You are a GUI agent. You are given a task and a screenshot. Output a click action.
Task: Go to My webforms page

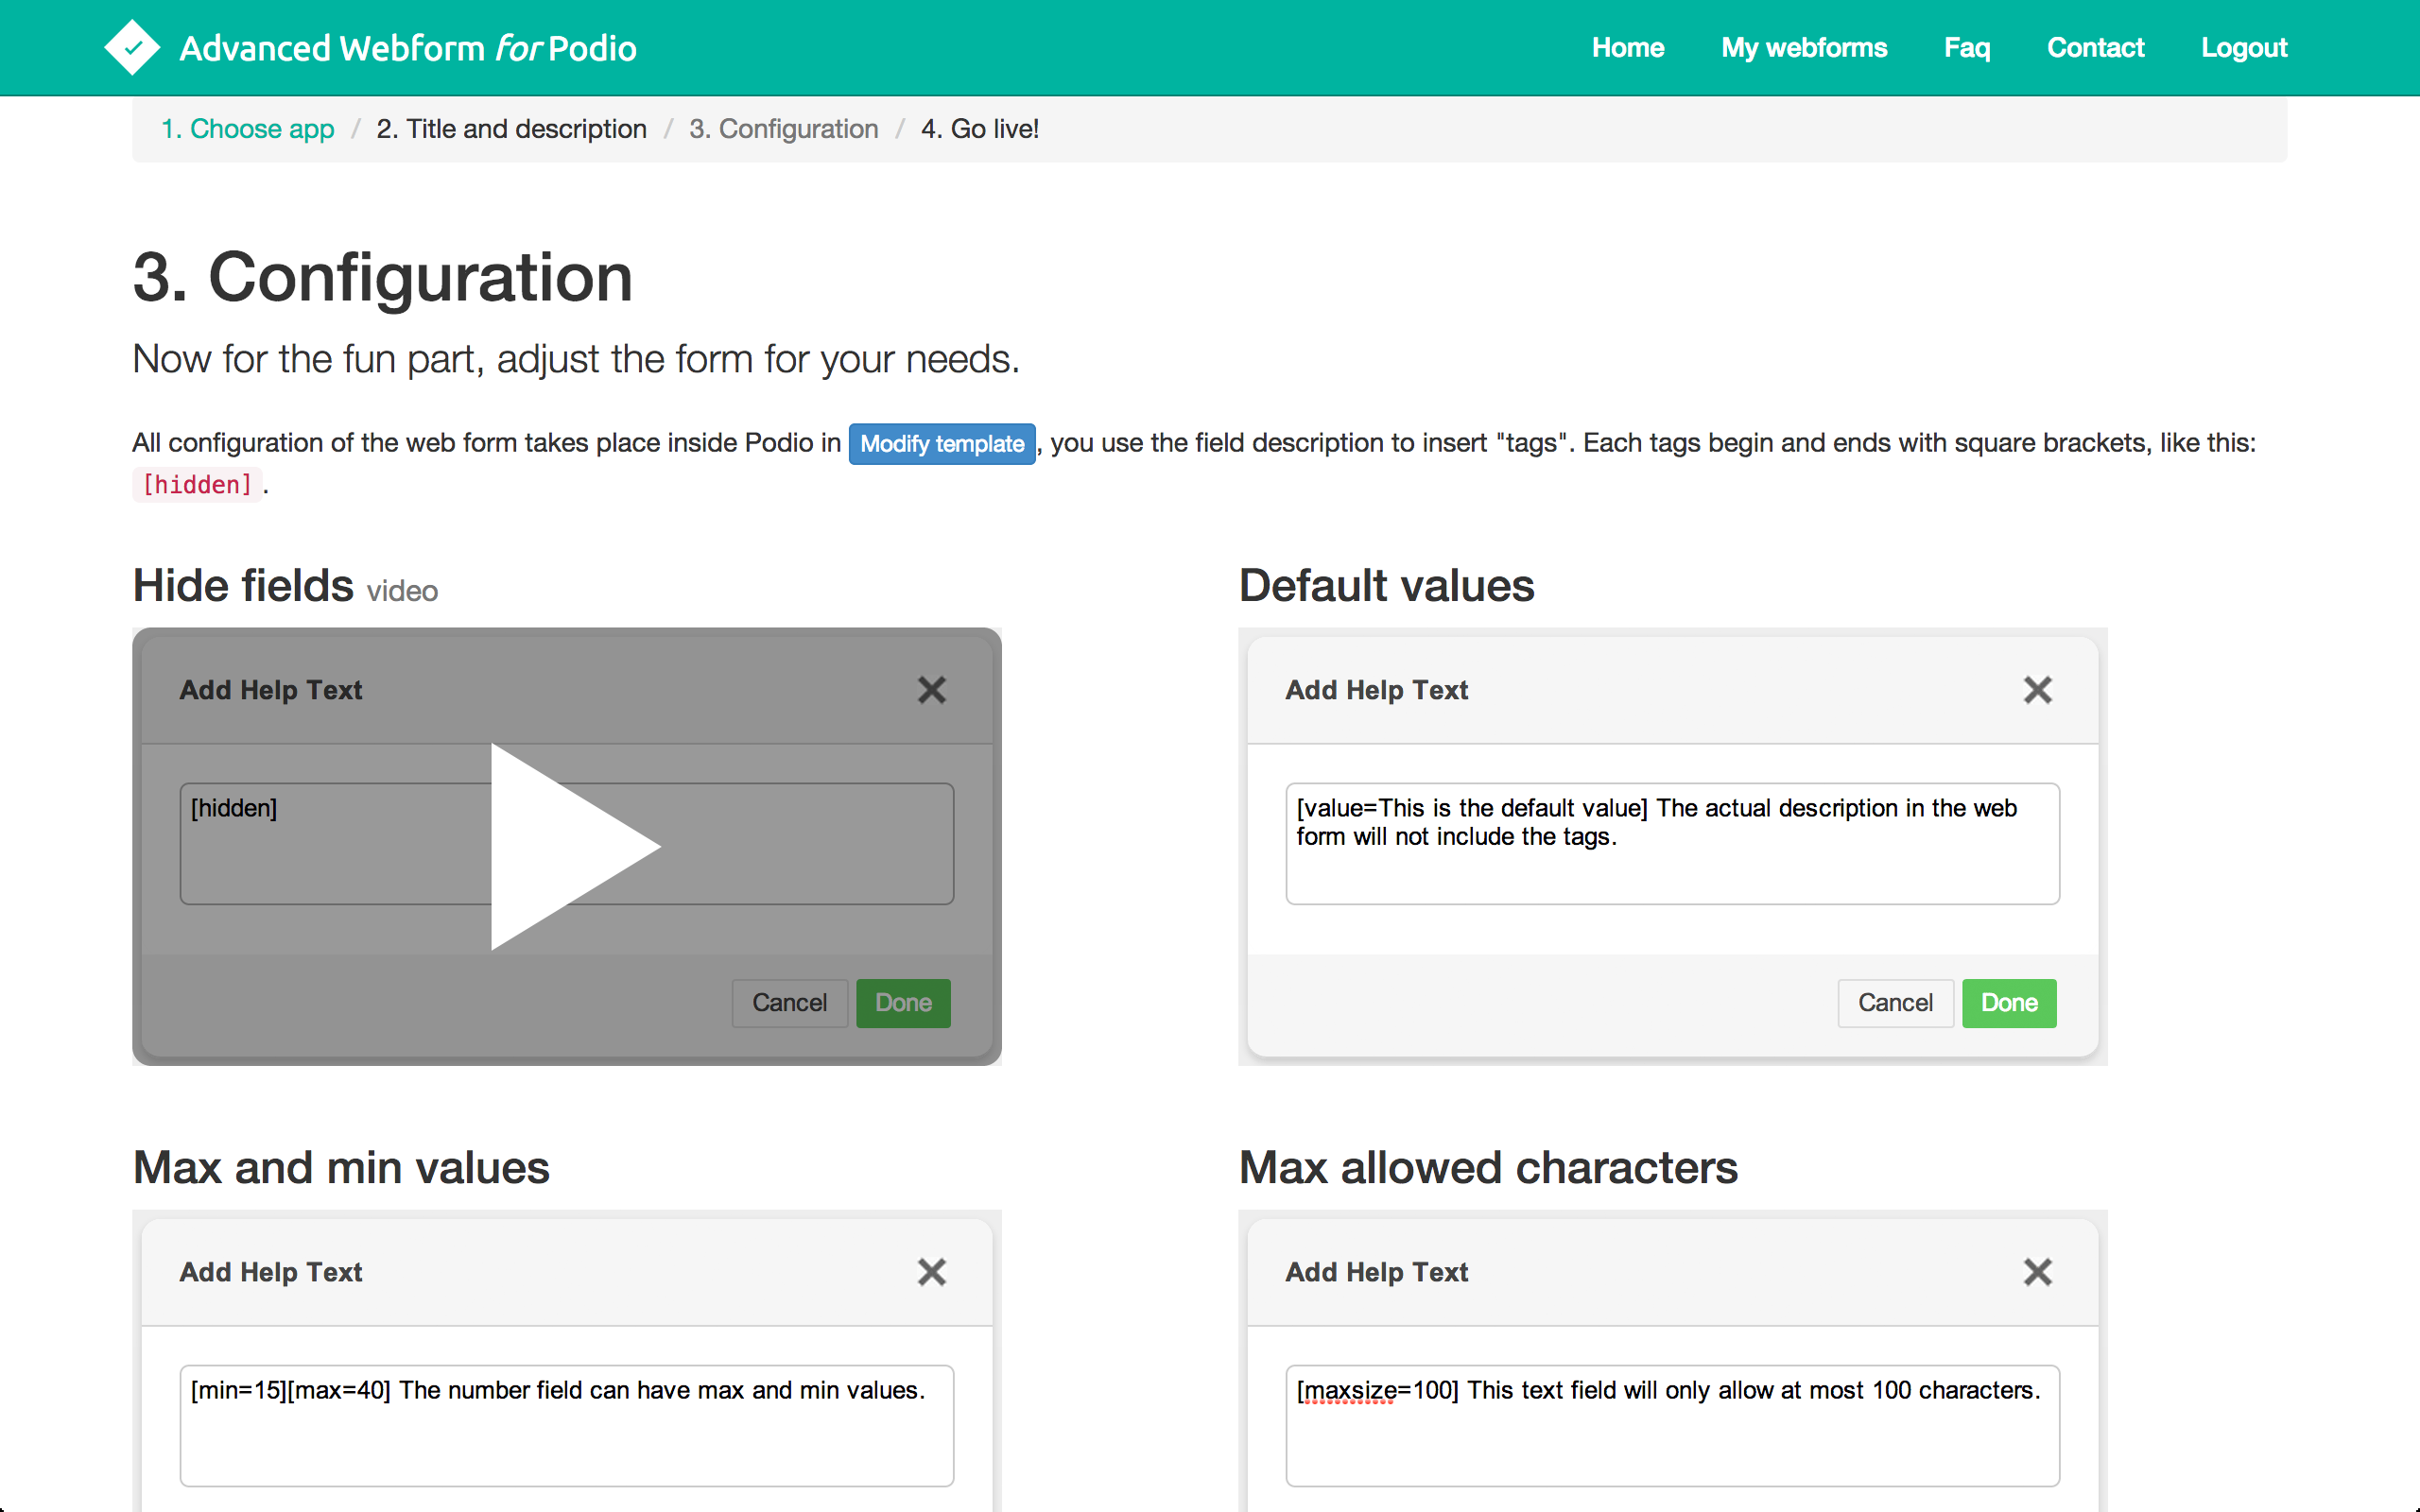1803,48
